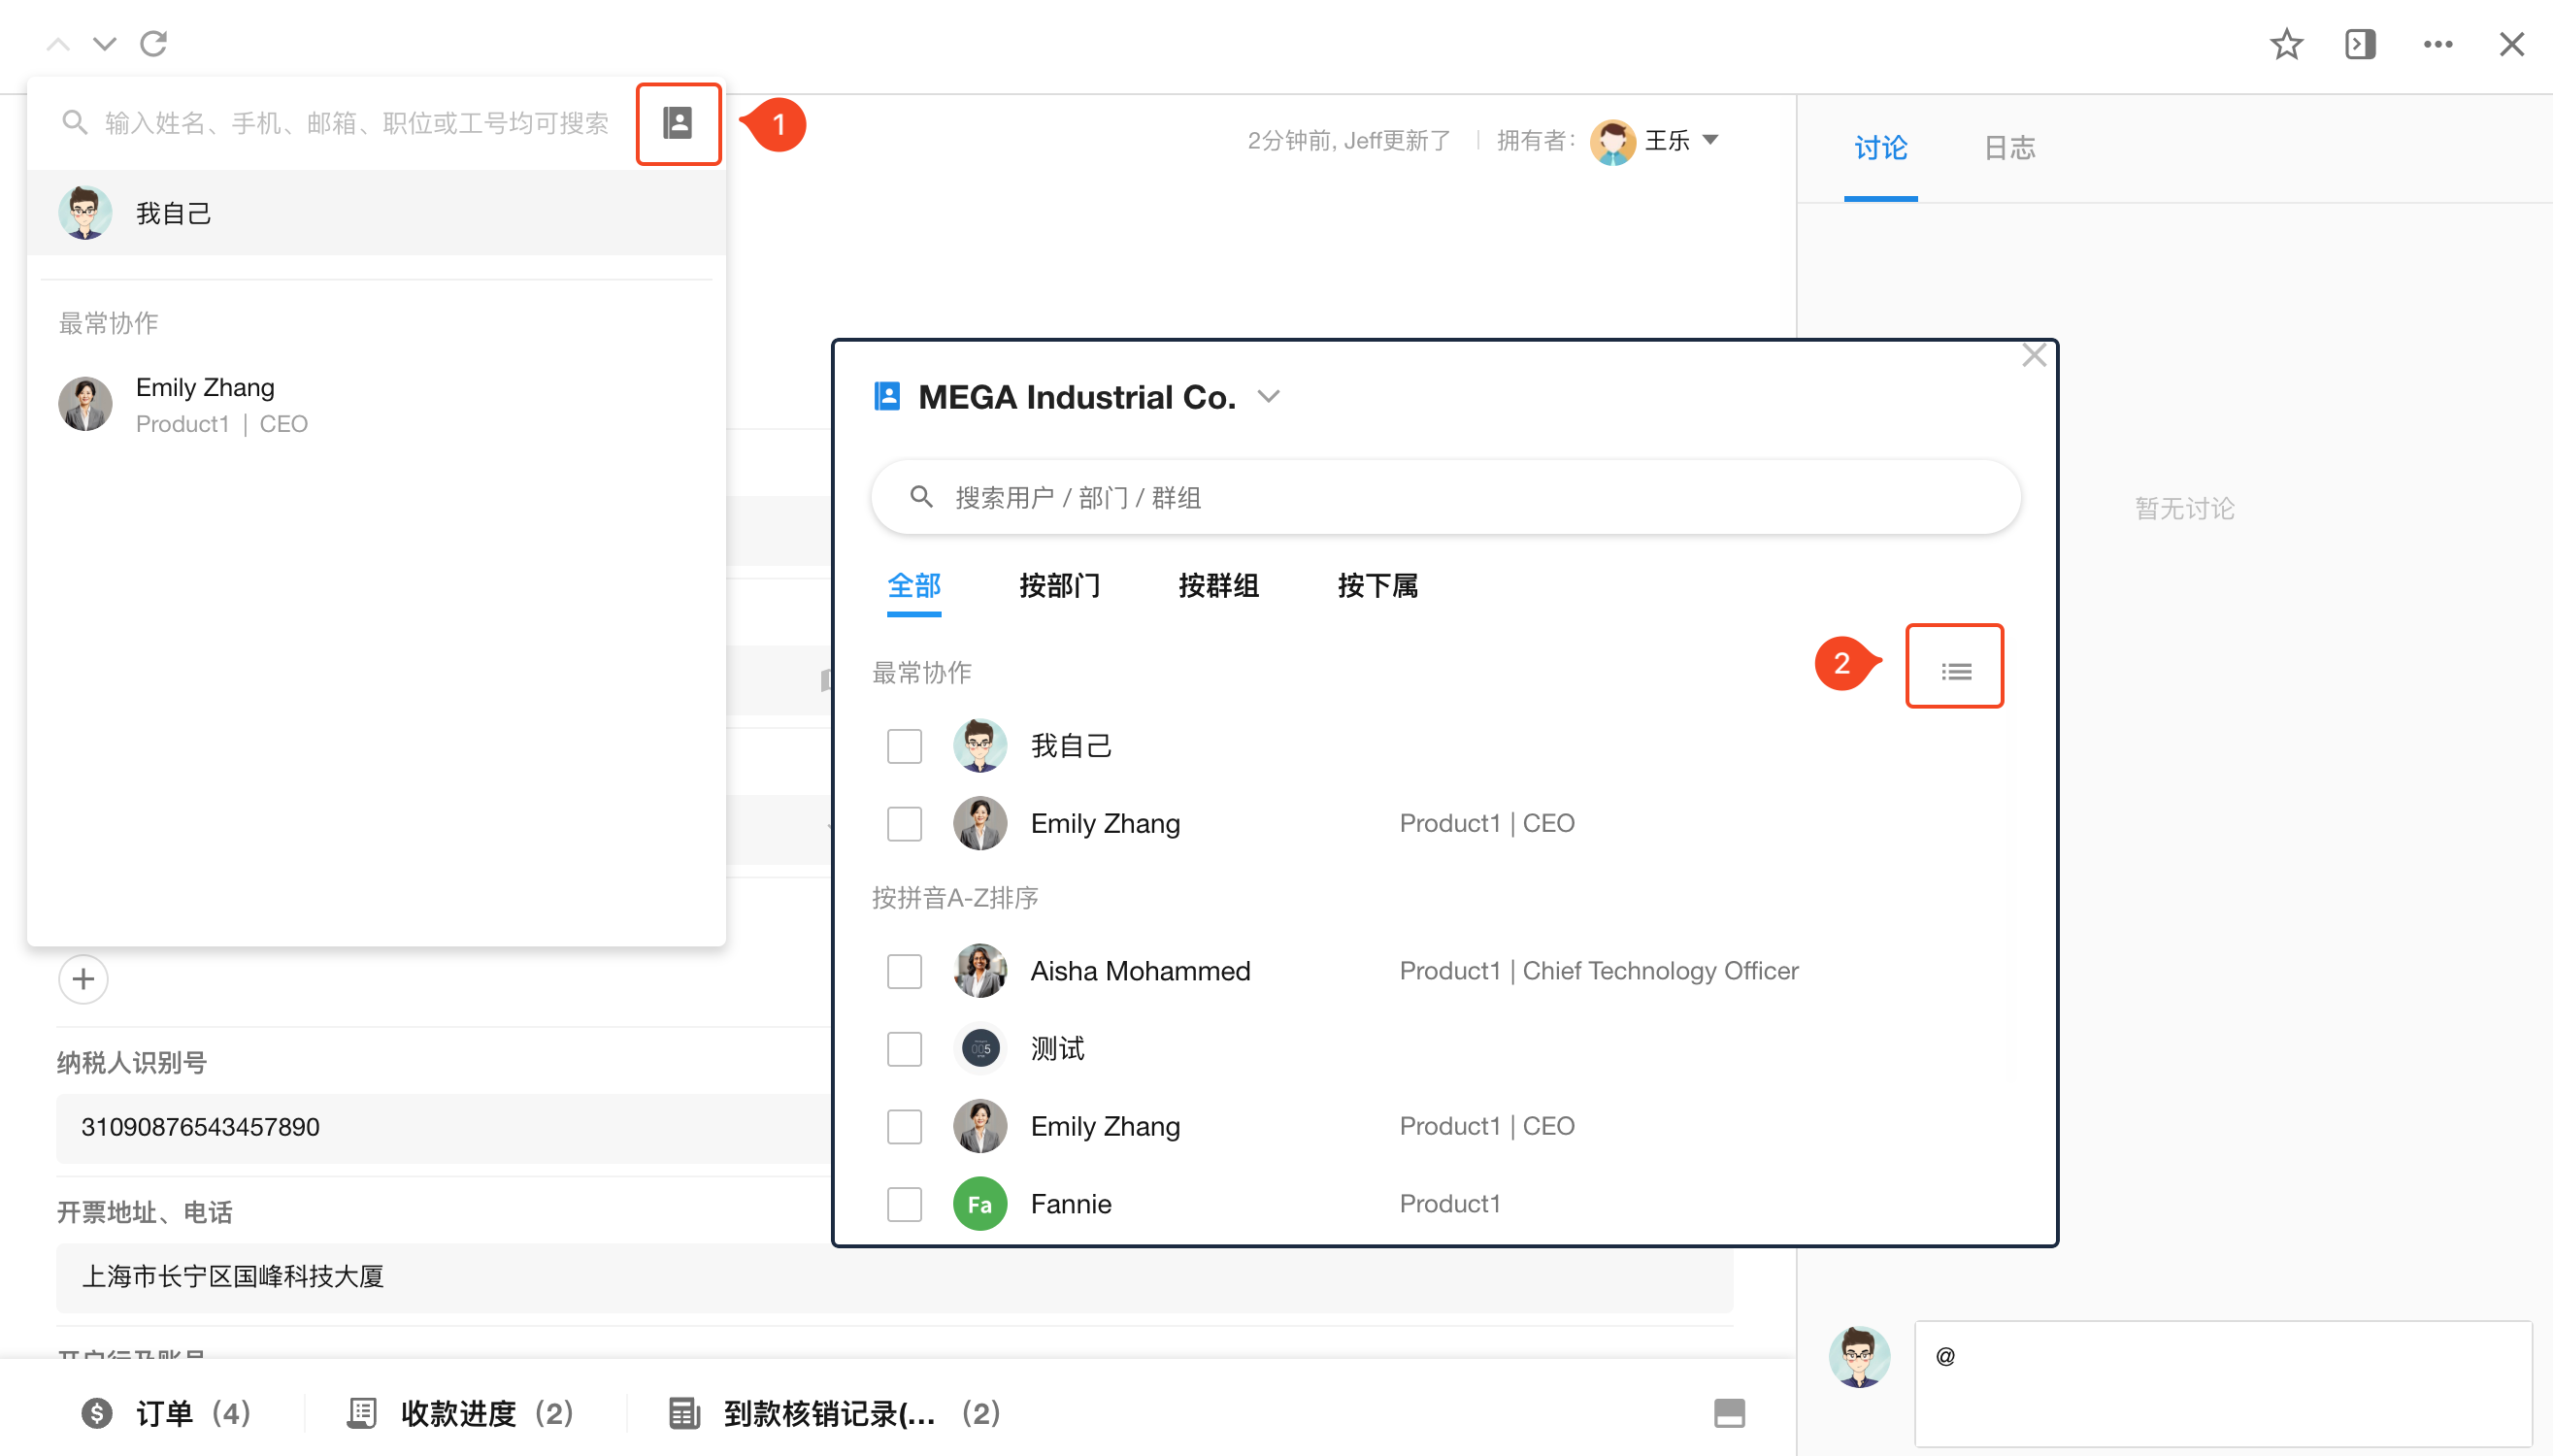Click the refresh icon at top left

pos(153,44)
